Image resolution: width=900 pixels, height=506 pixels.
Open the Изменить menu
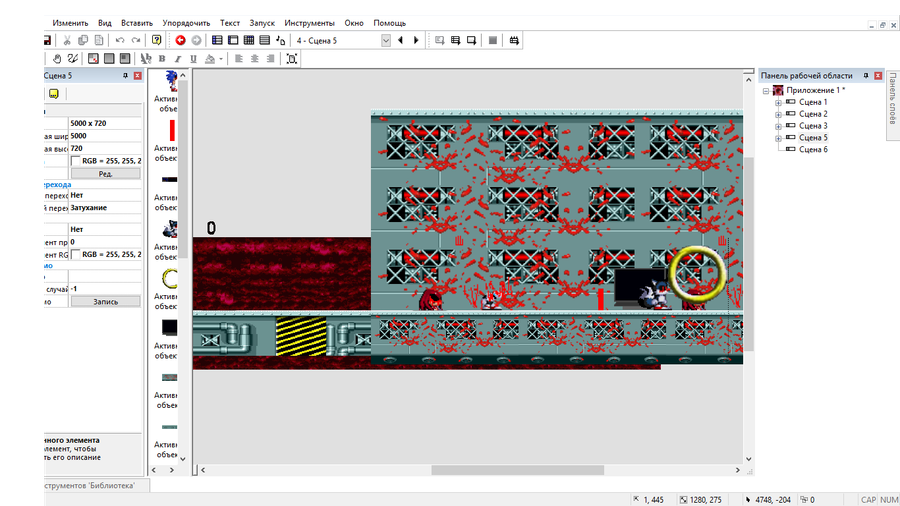click(x=70, y=23)
